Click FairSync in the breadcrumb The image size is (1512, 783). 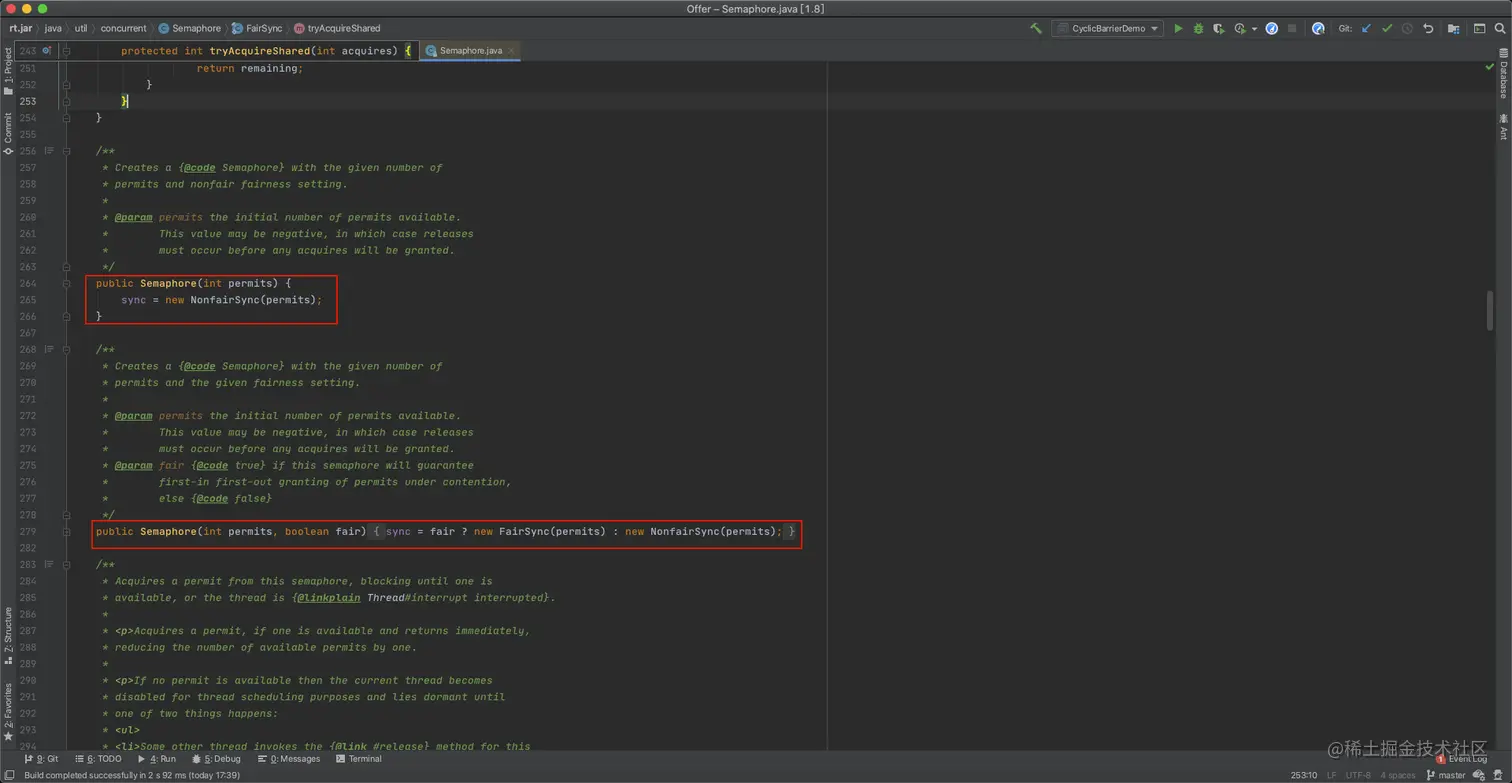(258, 28)
